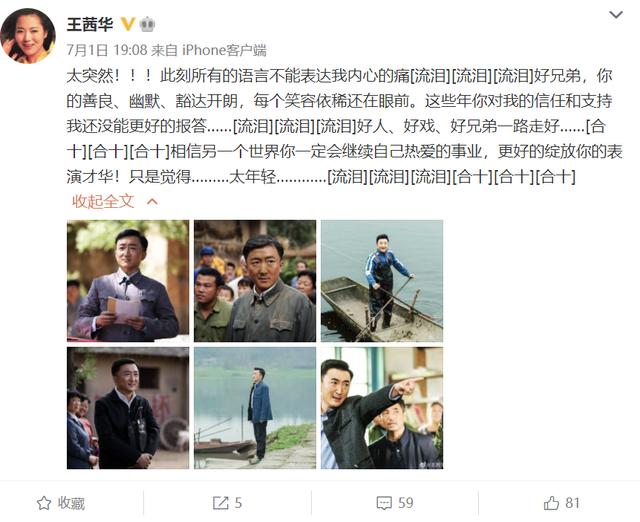This screenshot has width=640, height=522.
Task: Click the robot badge icon beside the username
Action: point(147,24)
